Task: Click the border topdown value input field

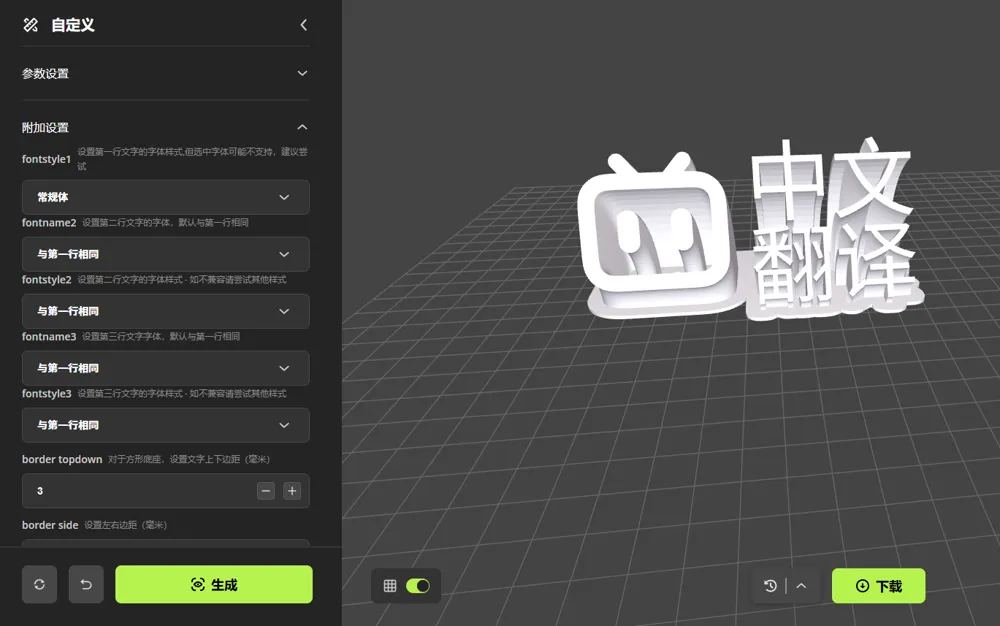Action: 130,491
